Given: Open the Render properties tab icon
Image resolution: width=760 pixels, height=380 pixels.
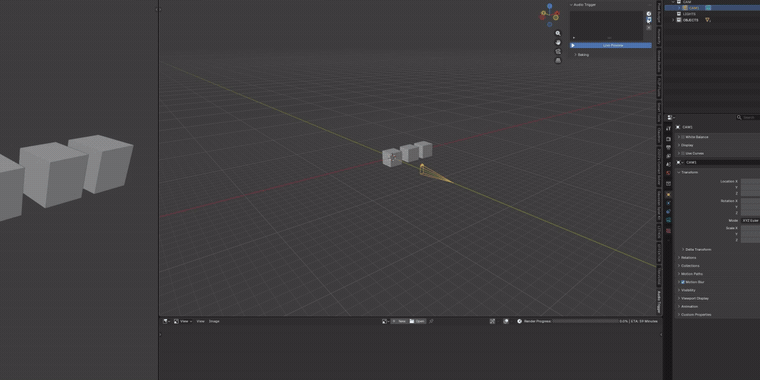Looking at the screenshot, I should coord(668,139).
